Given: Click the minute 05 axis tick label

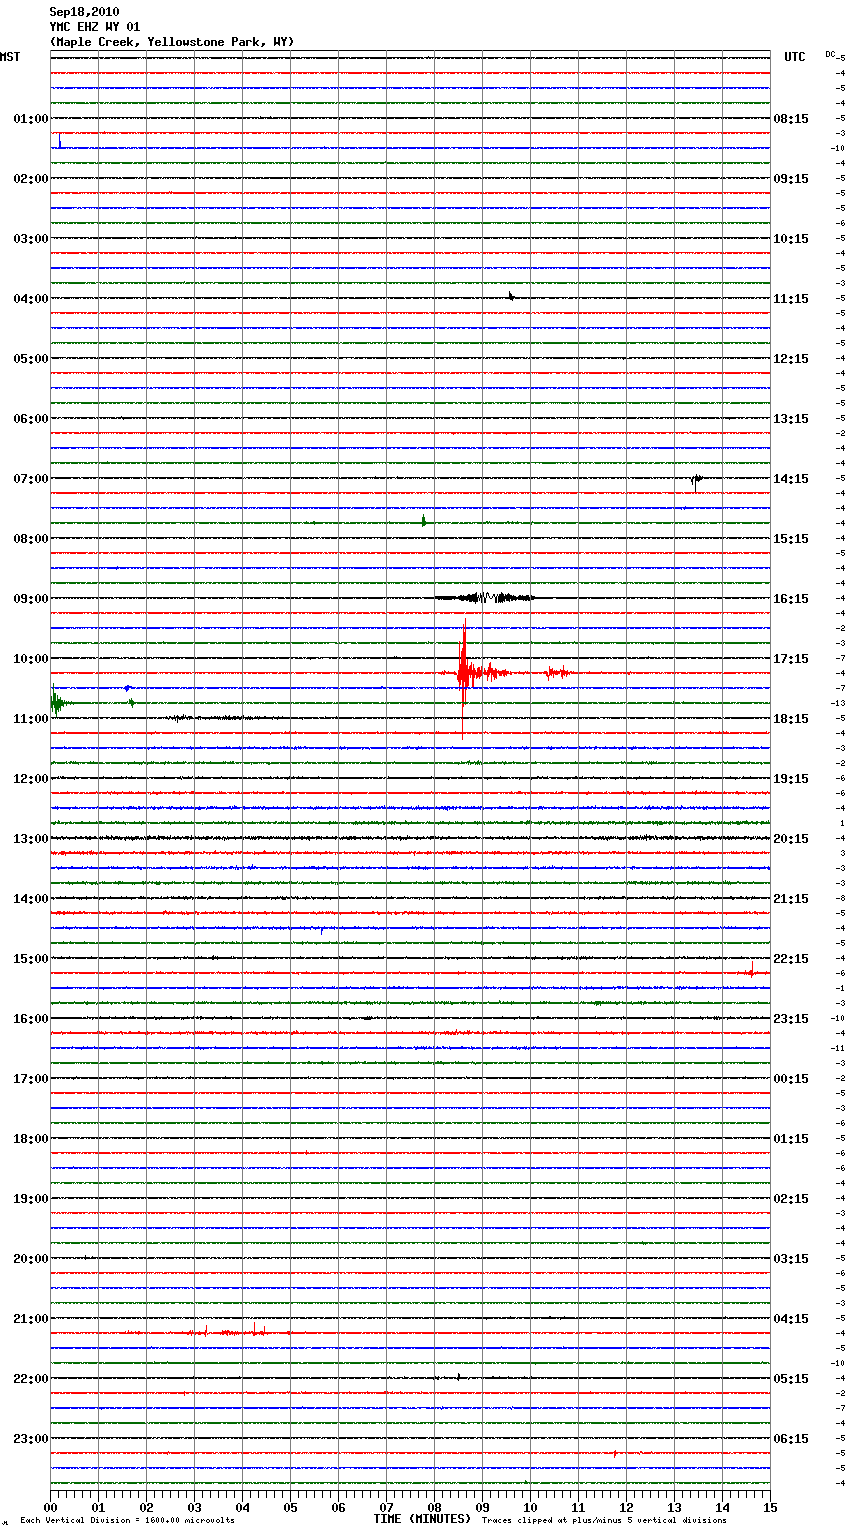Looking at the screenshot, I should tap(290, 1507).
